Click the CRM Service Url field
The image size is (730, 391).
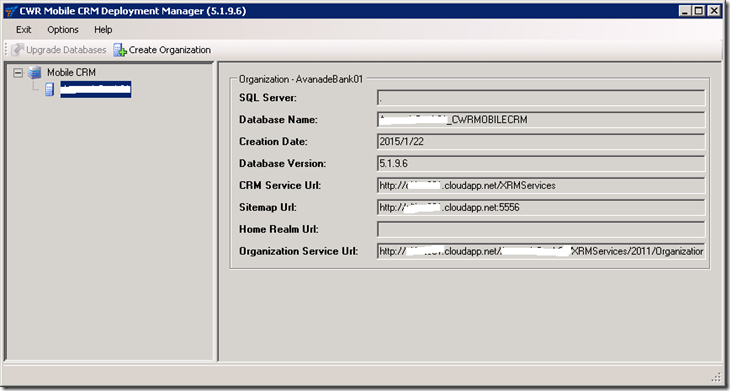tap(541, 185)
